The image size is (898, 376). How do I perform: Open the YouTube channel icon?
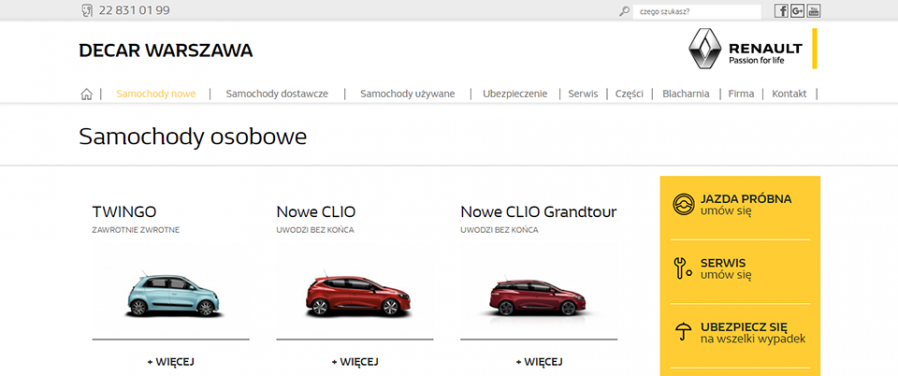click(x=814, y=11)
